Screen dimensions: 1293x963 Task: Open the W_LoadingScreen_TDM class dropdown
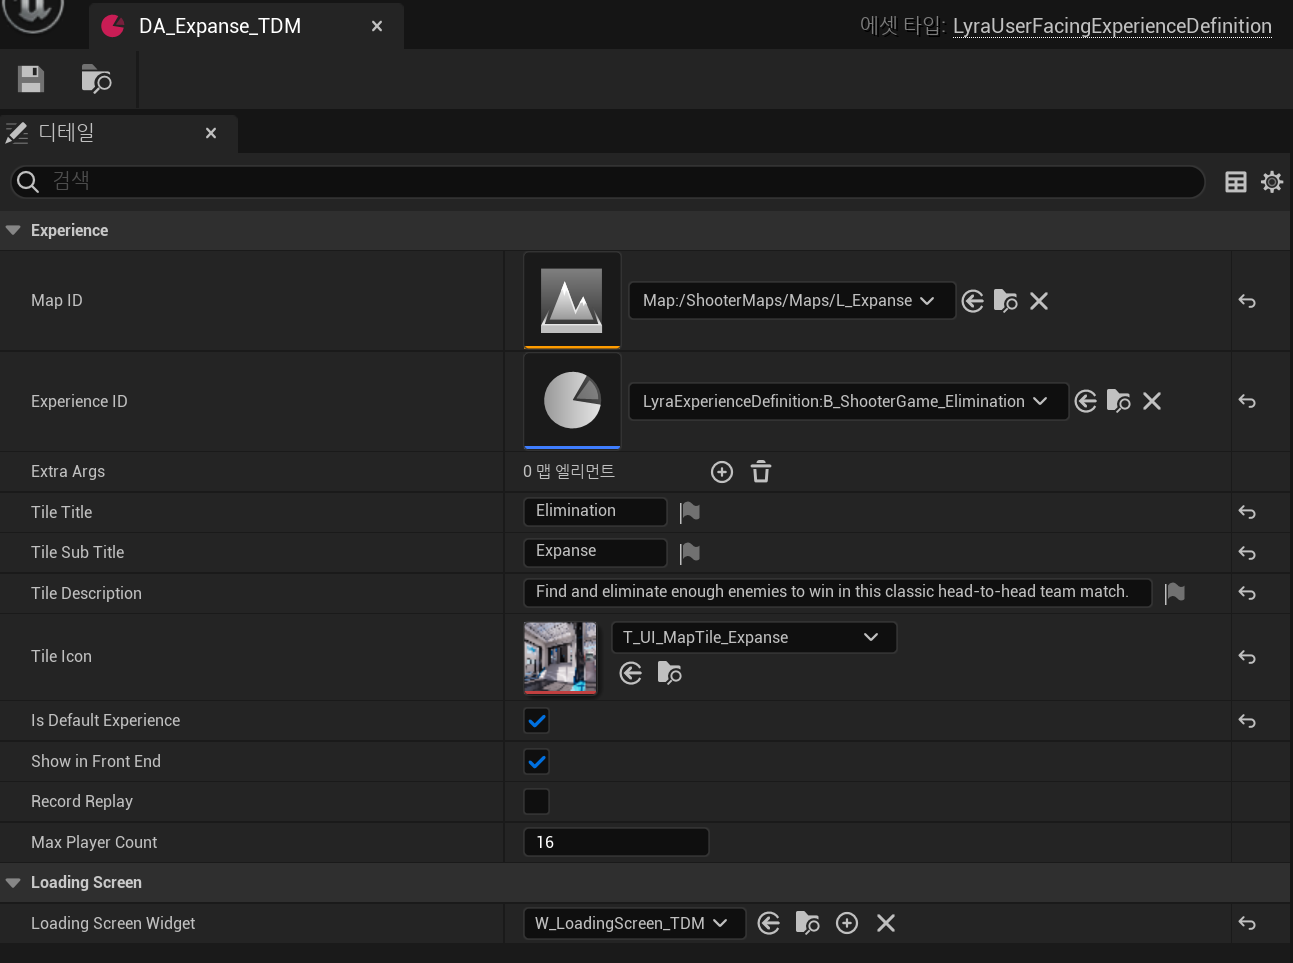coord(634,923)
